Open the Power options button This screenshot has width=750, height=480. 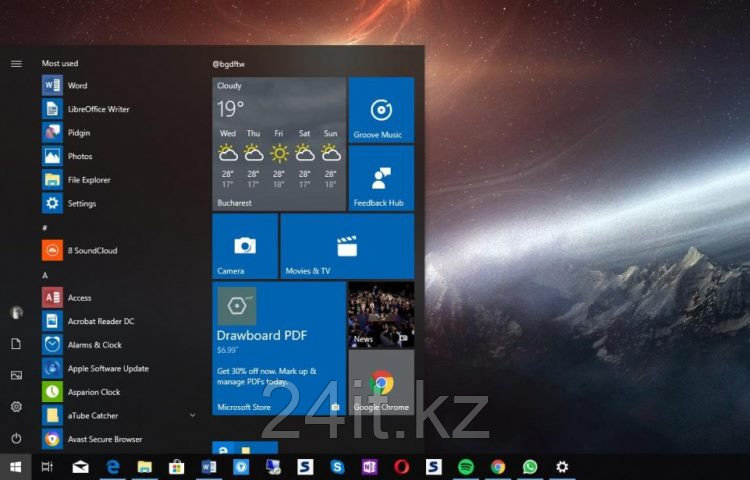click(x=16, y=438)
